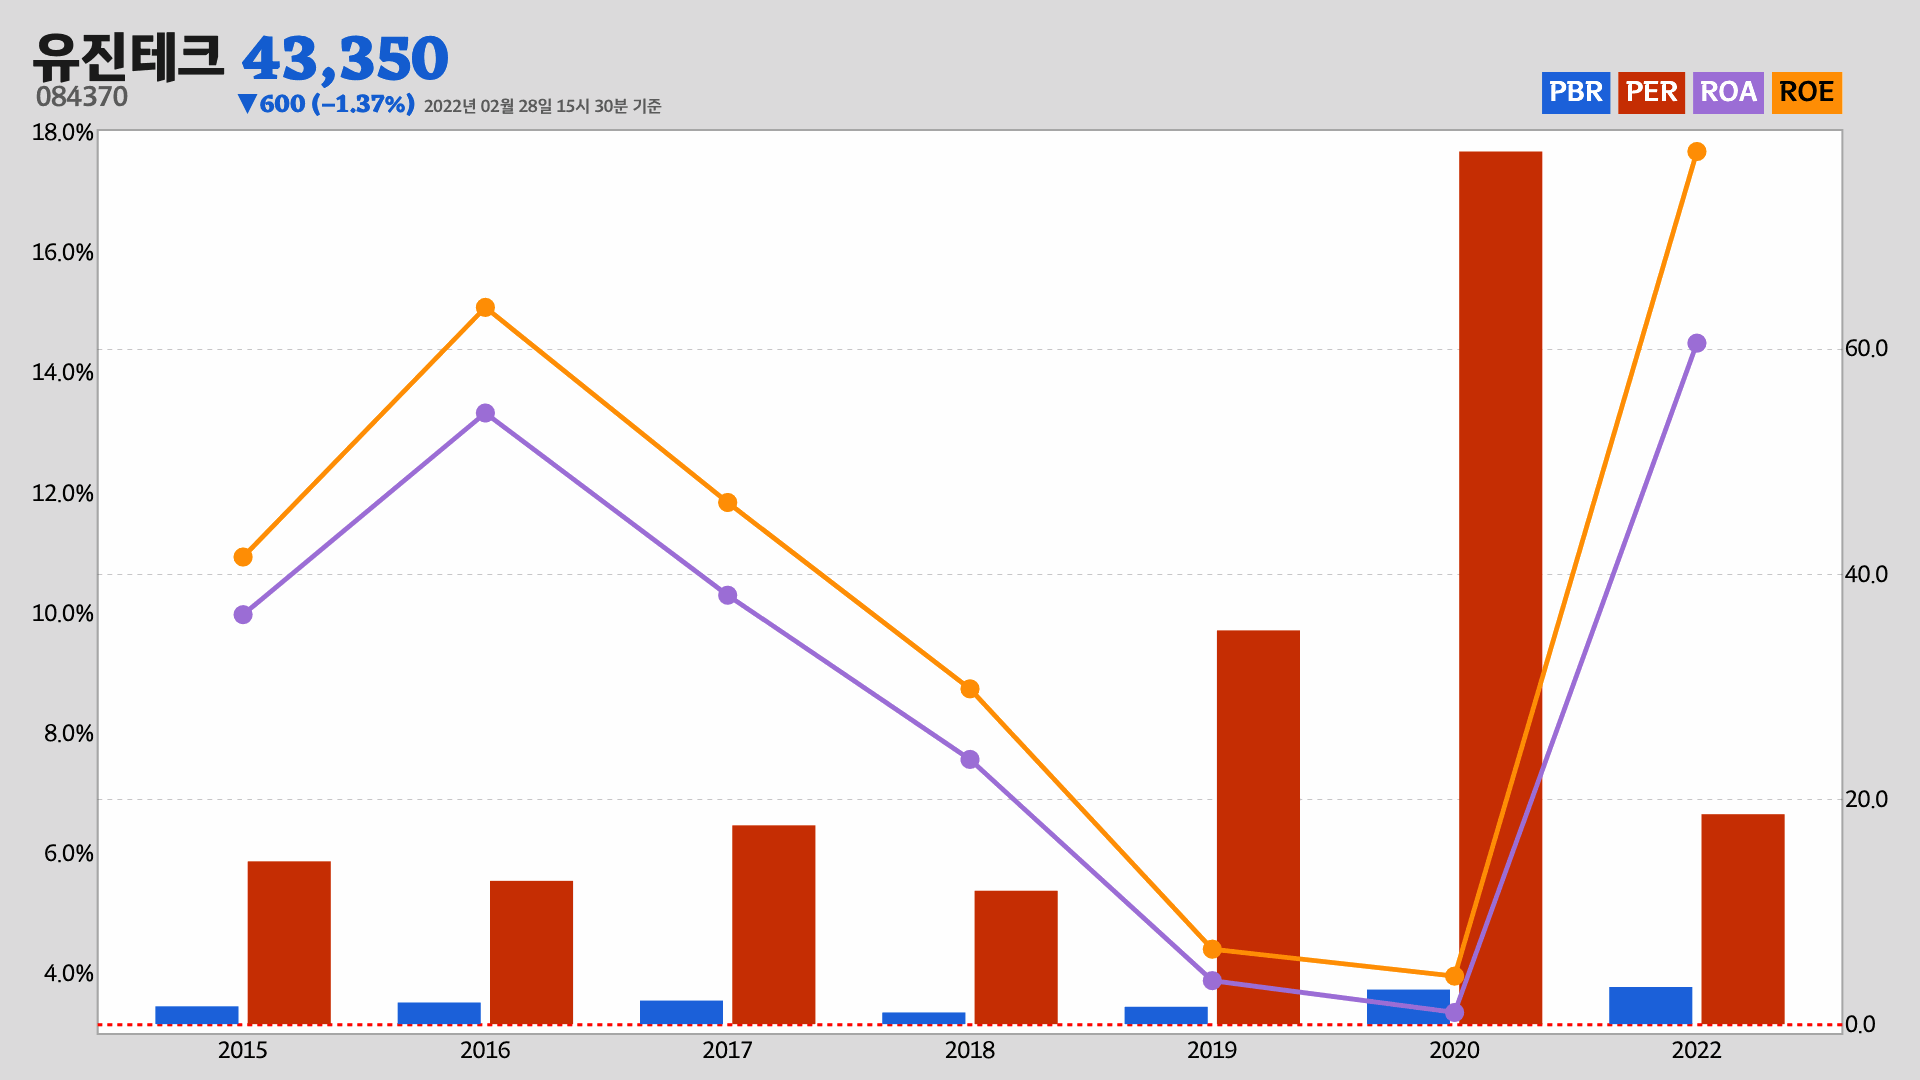
Task: Select the blue 2022 PBR bar
Action: point(1650,1006)
